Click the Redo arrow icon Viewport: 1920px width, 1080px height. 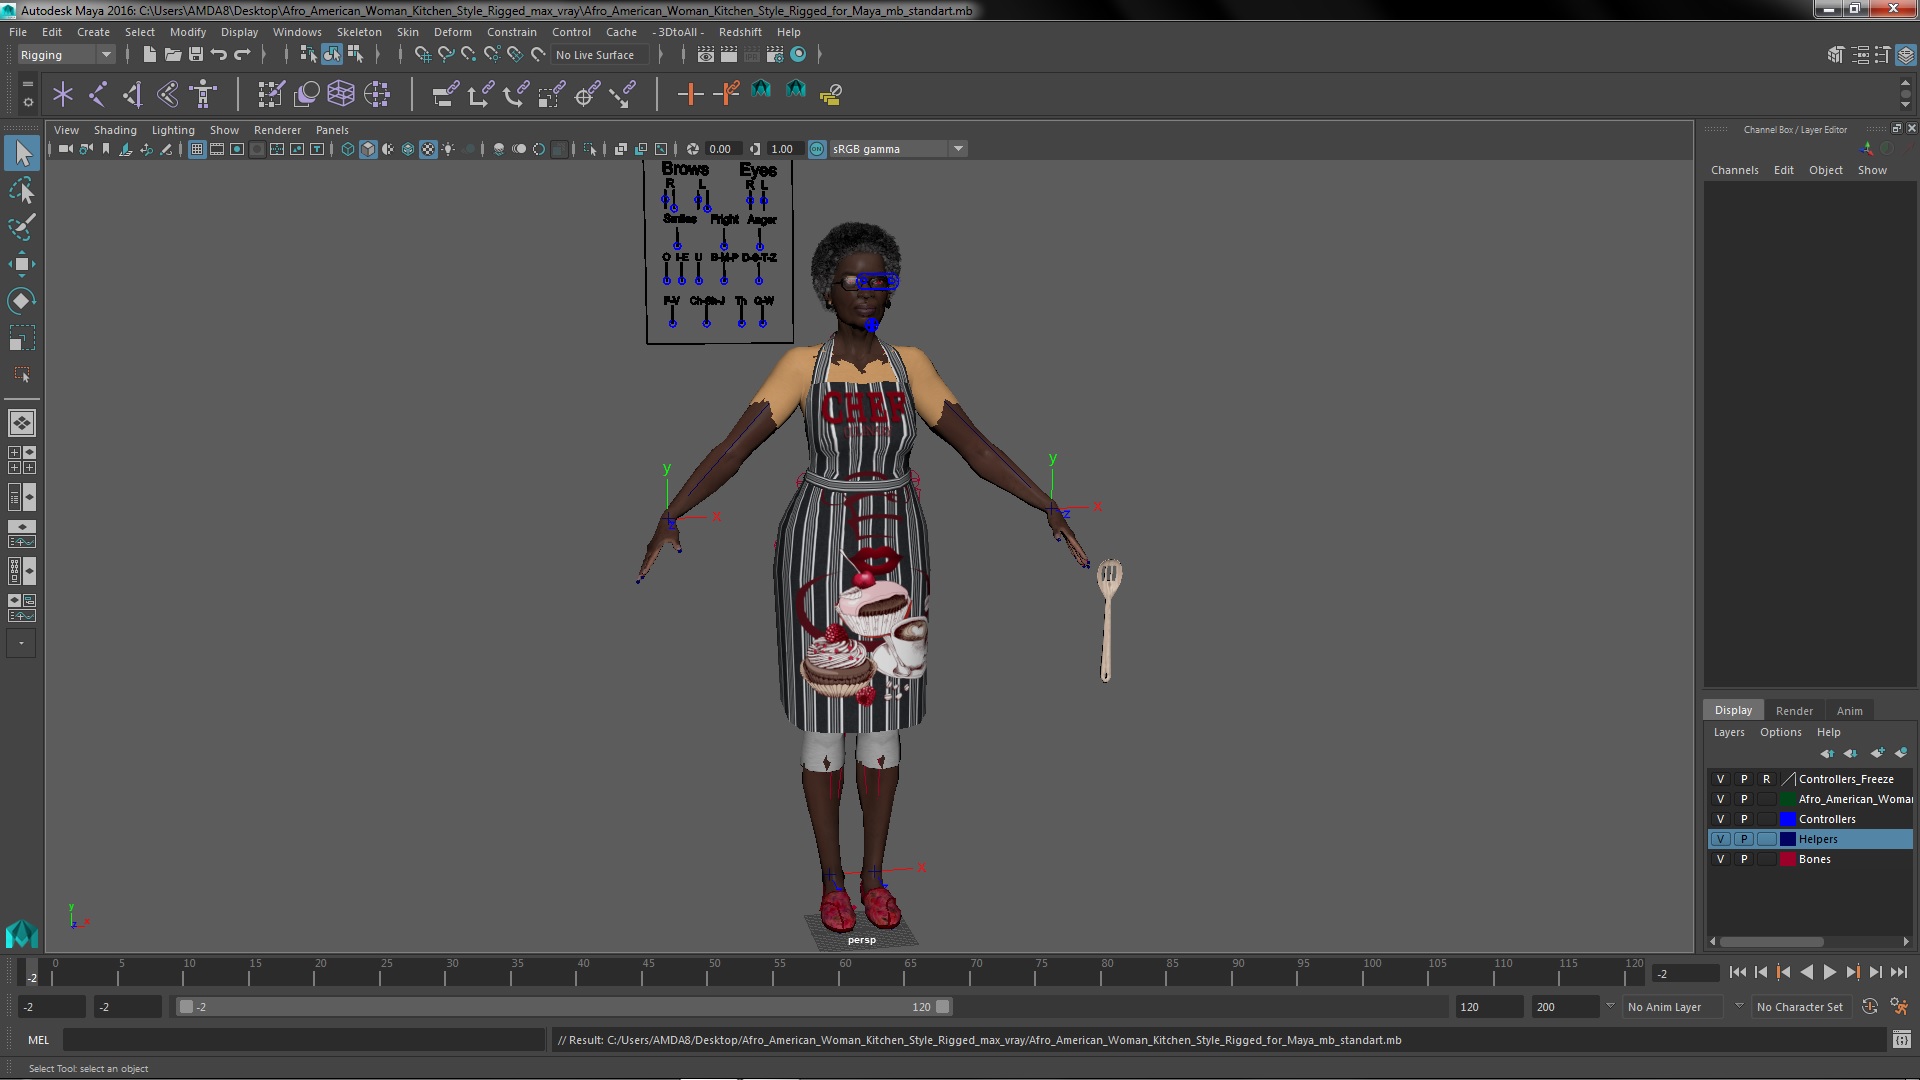243,54
